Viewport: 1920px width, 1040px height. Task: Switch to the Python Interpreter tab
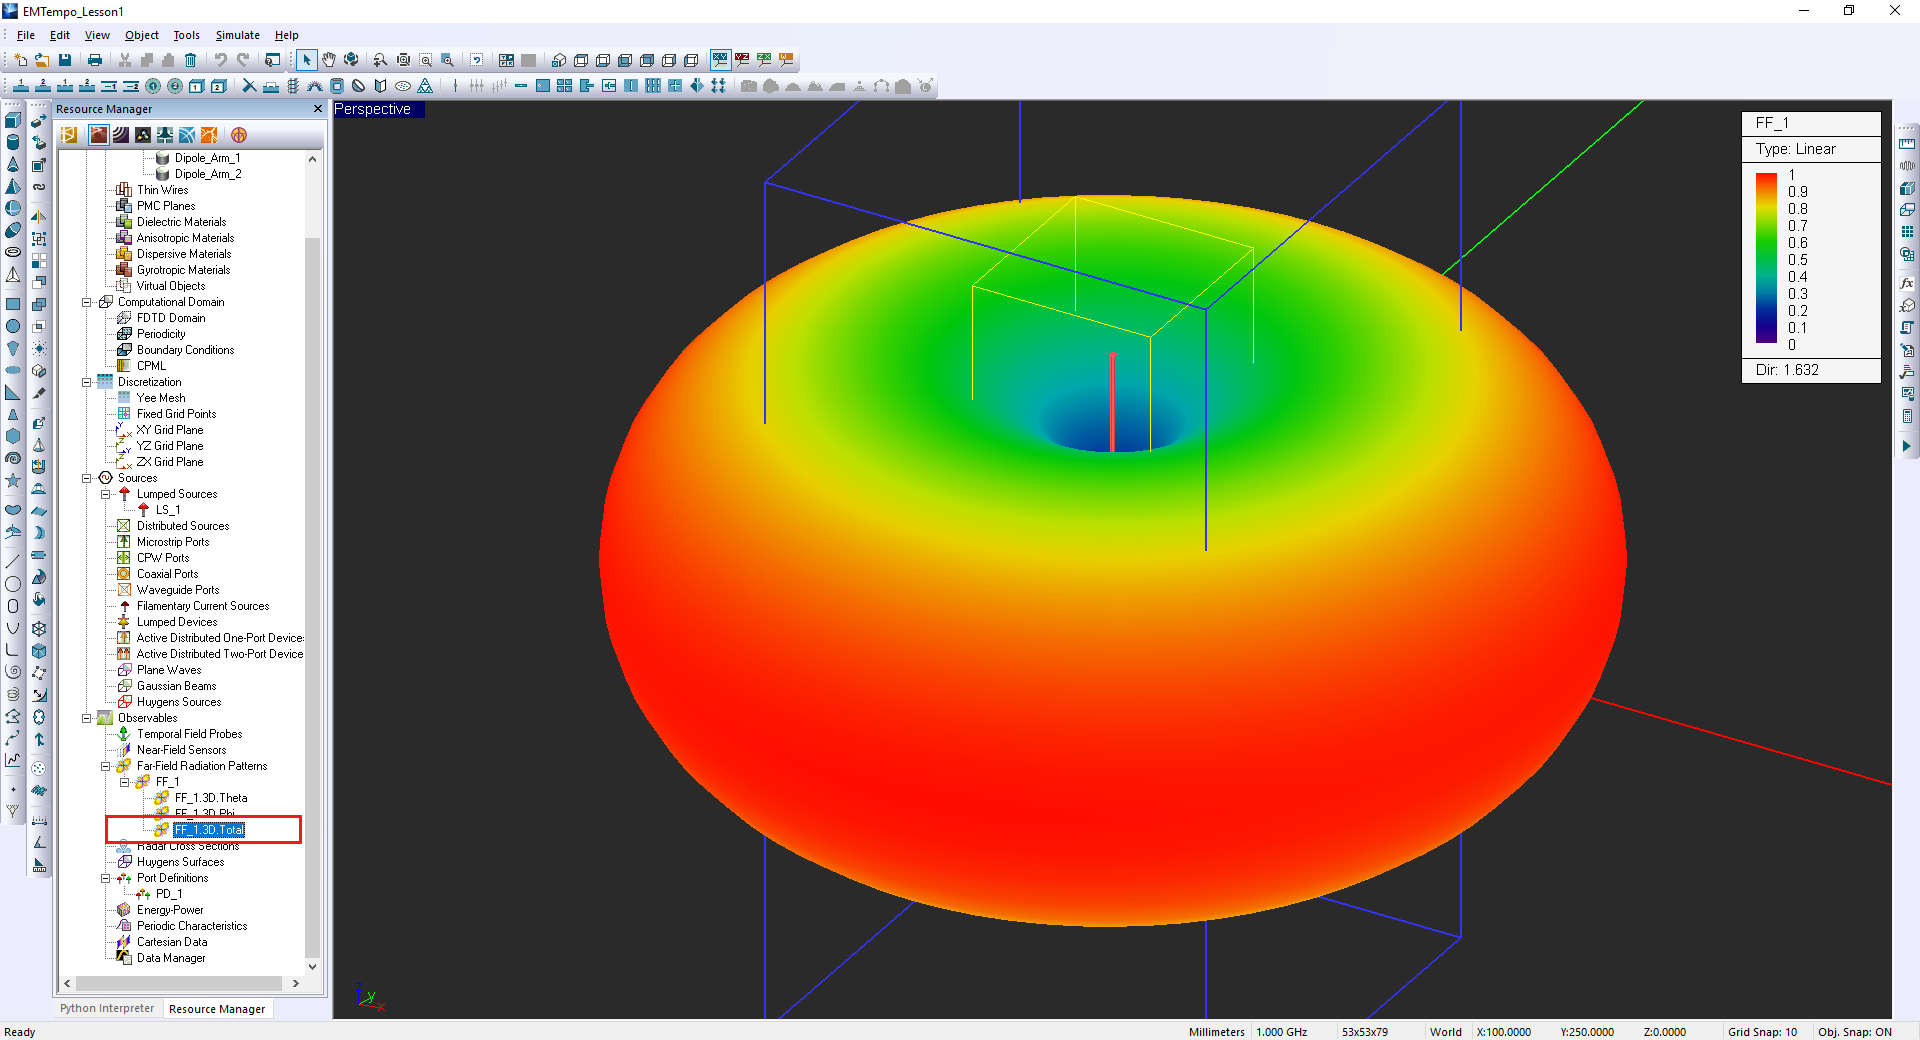(x=107, y=1009)
